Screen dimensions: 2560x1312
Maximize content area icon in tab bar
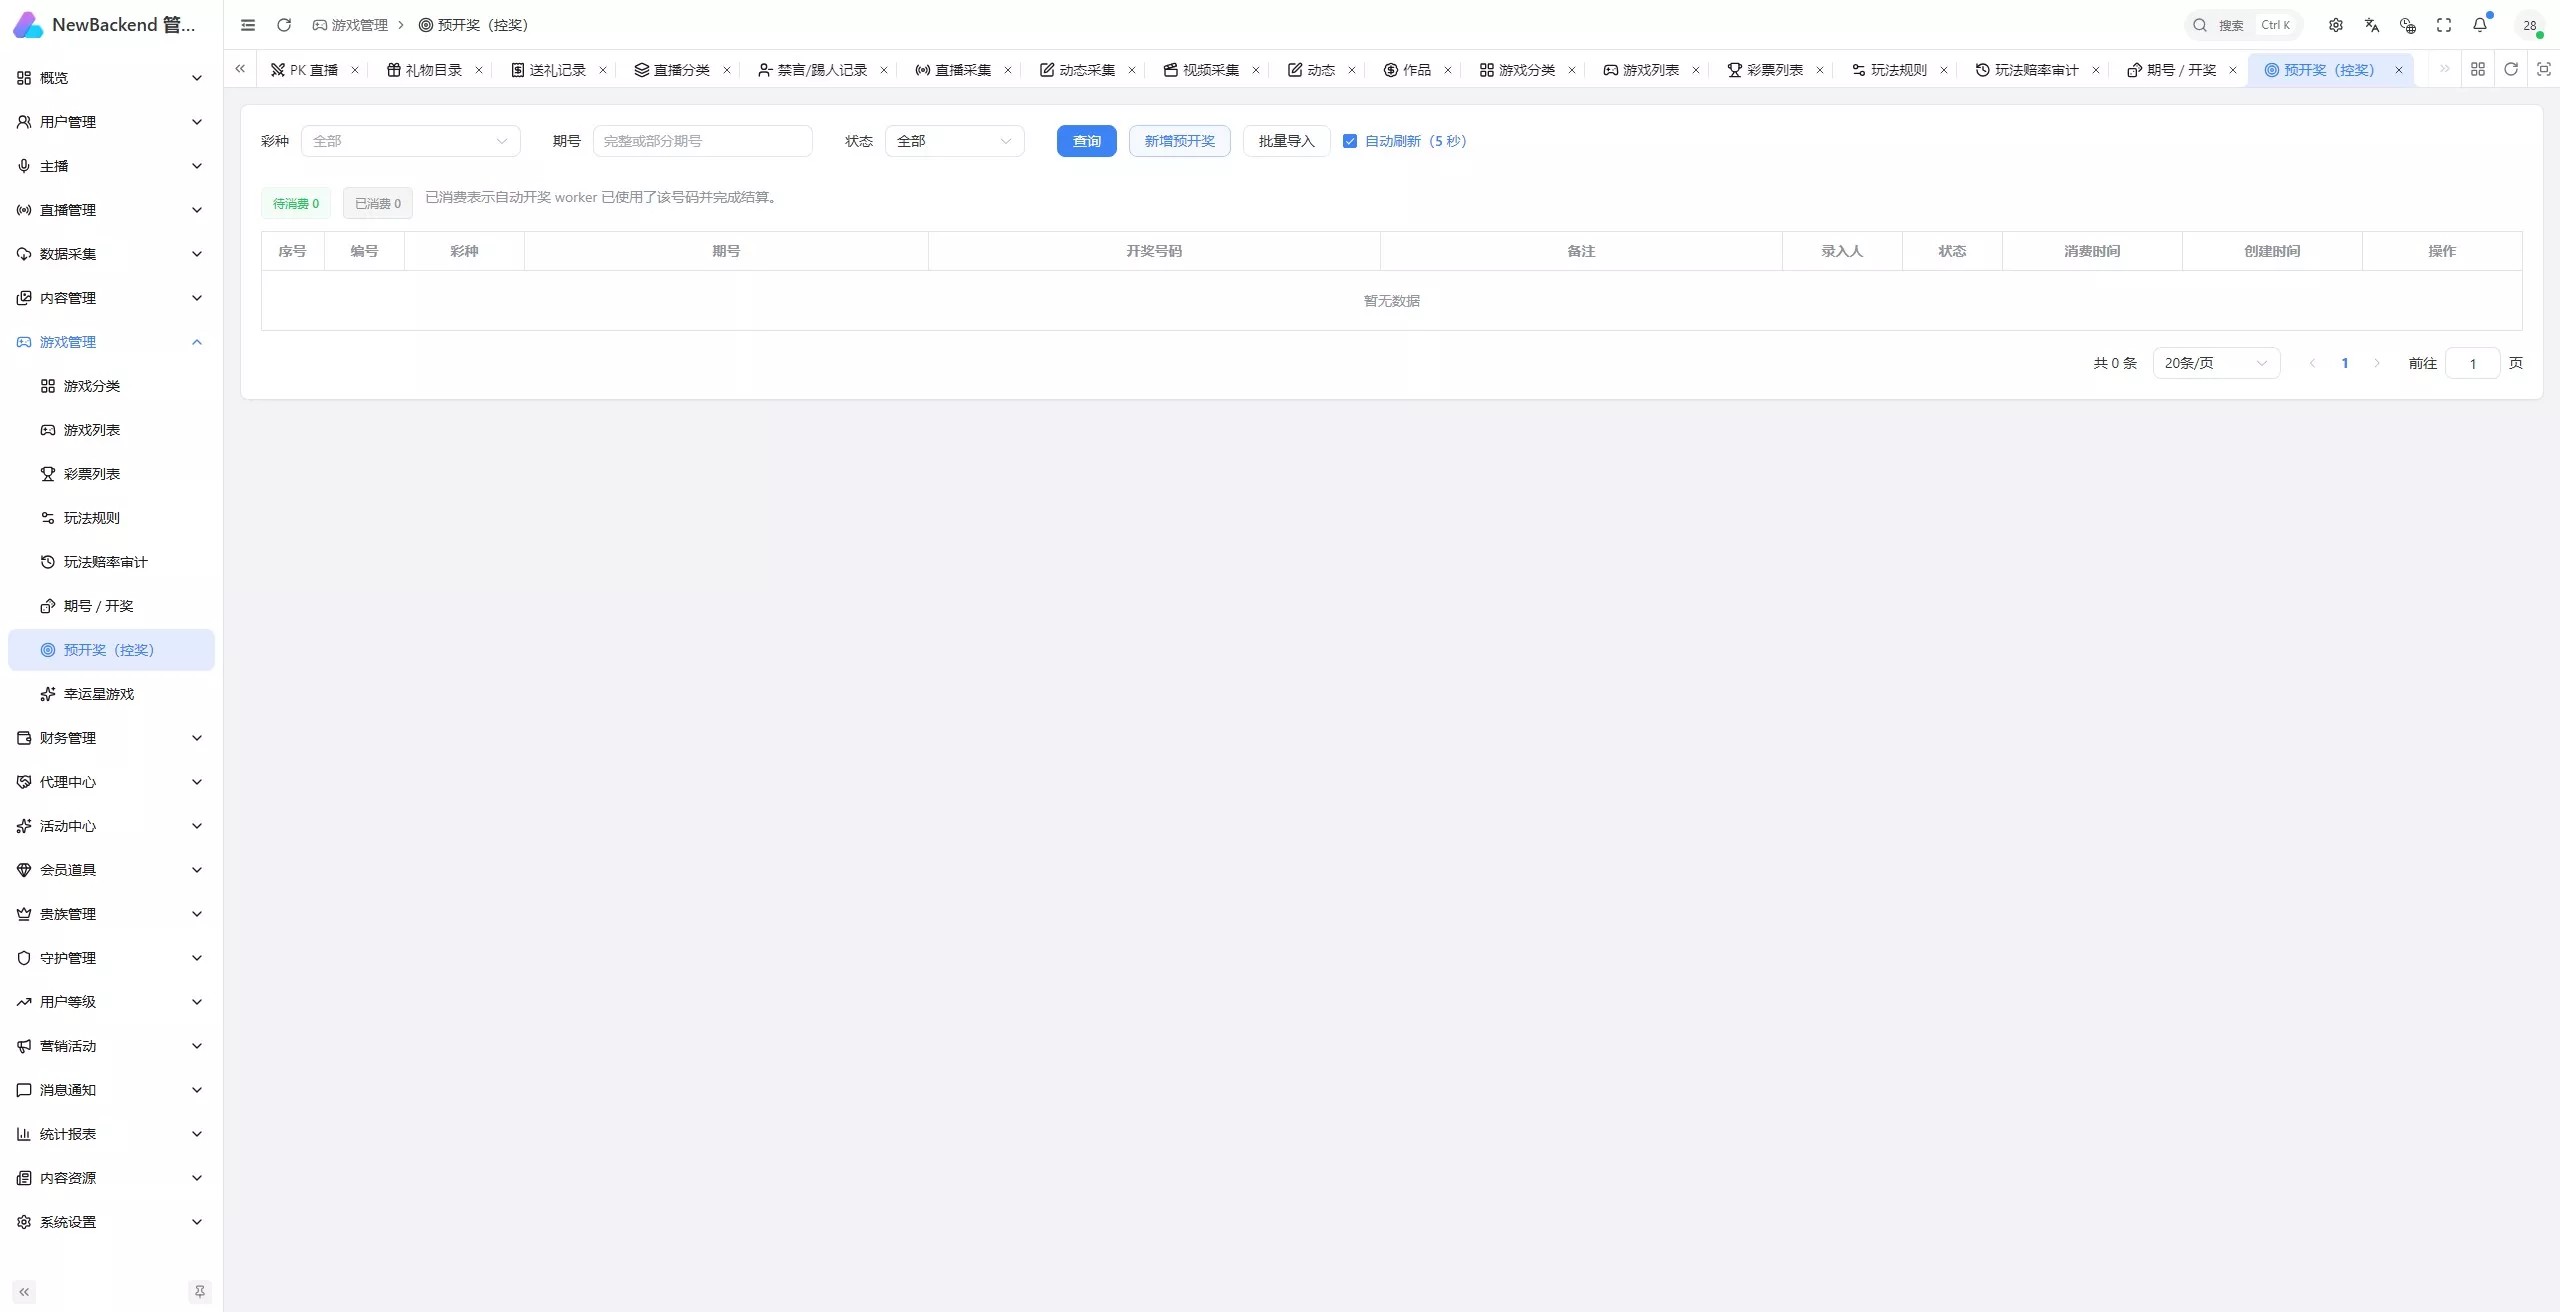click(x=2544, y=69)
